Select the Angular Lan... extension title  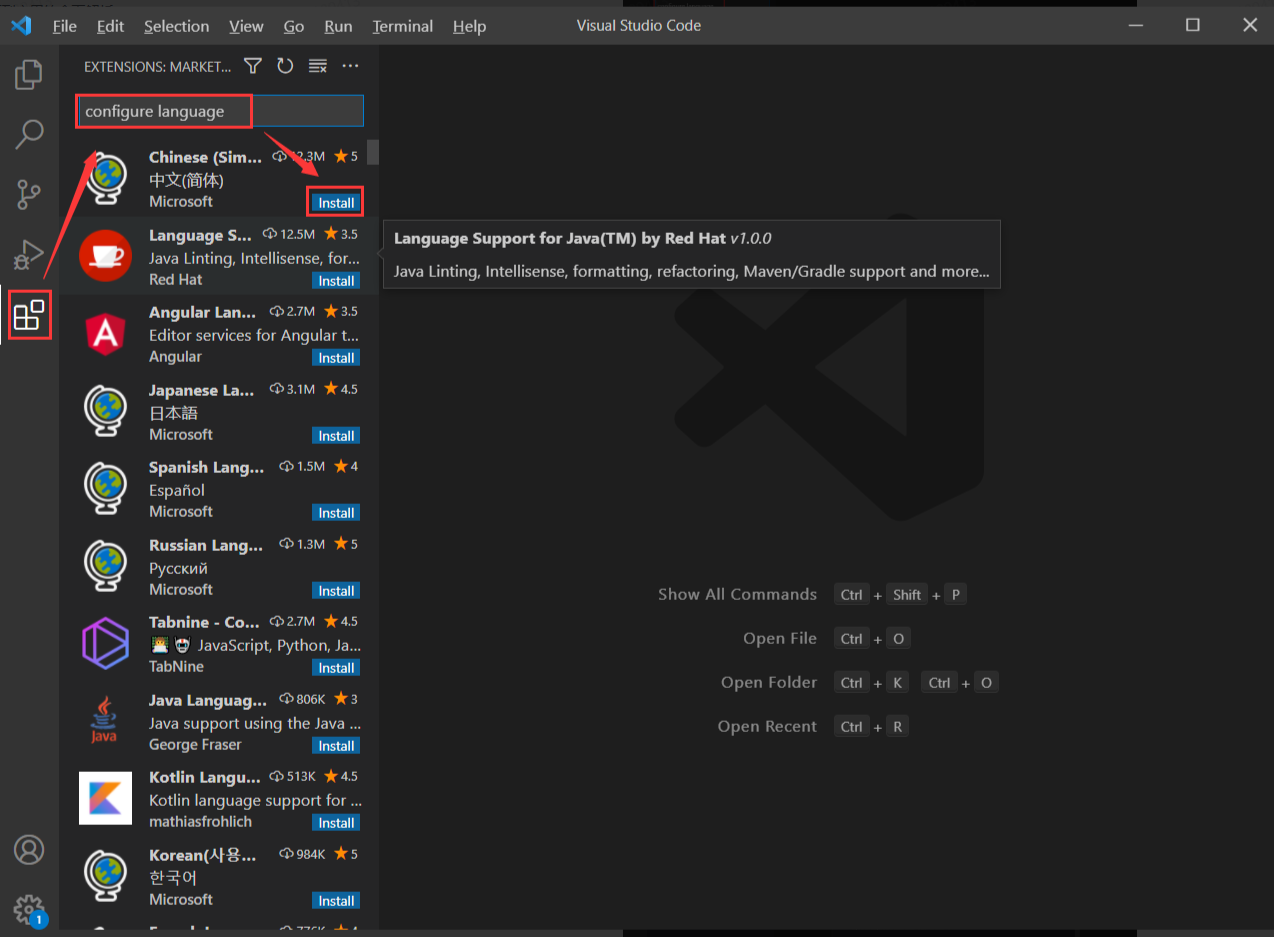[x=202, y=312]
